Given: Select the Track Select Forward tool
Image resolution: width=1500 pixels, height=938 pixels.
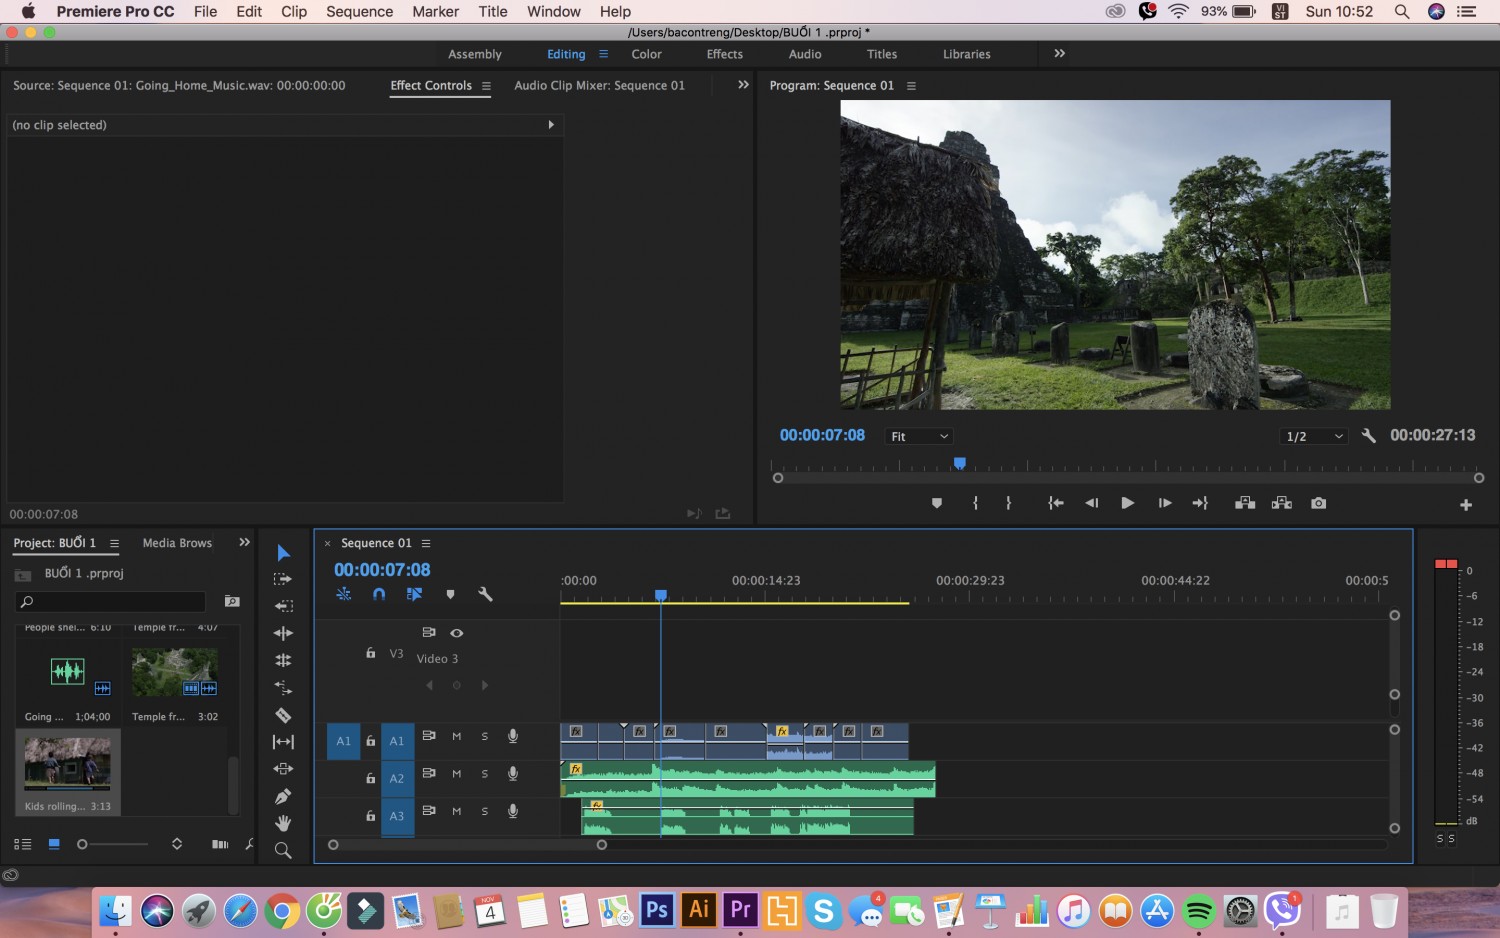Looking at the screenshot, I should tap(283, 579).
